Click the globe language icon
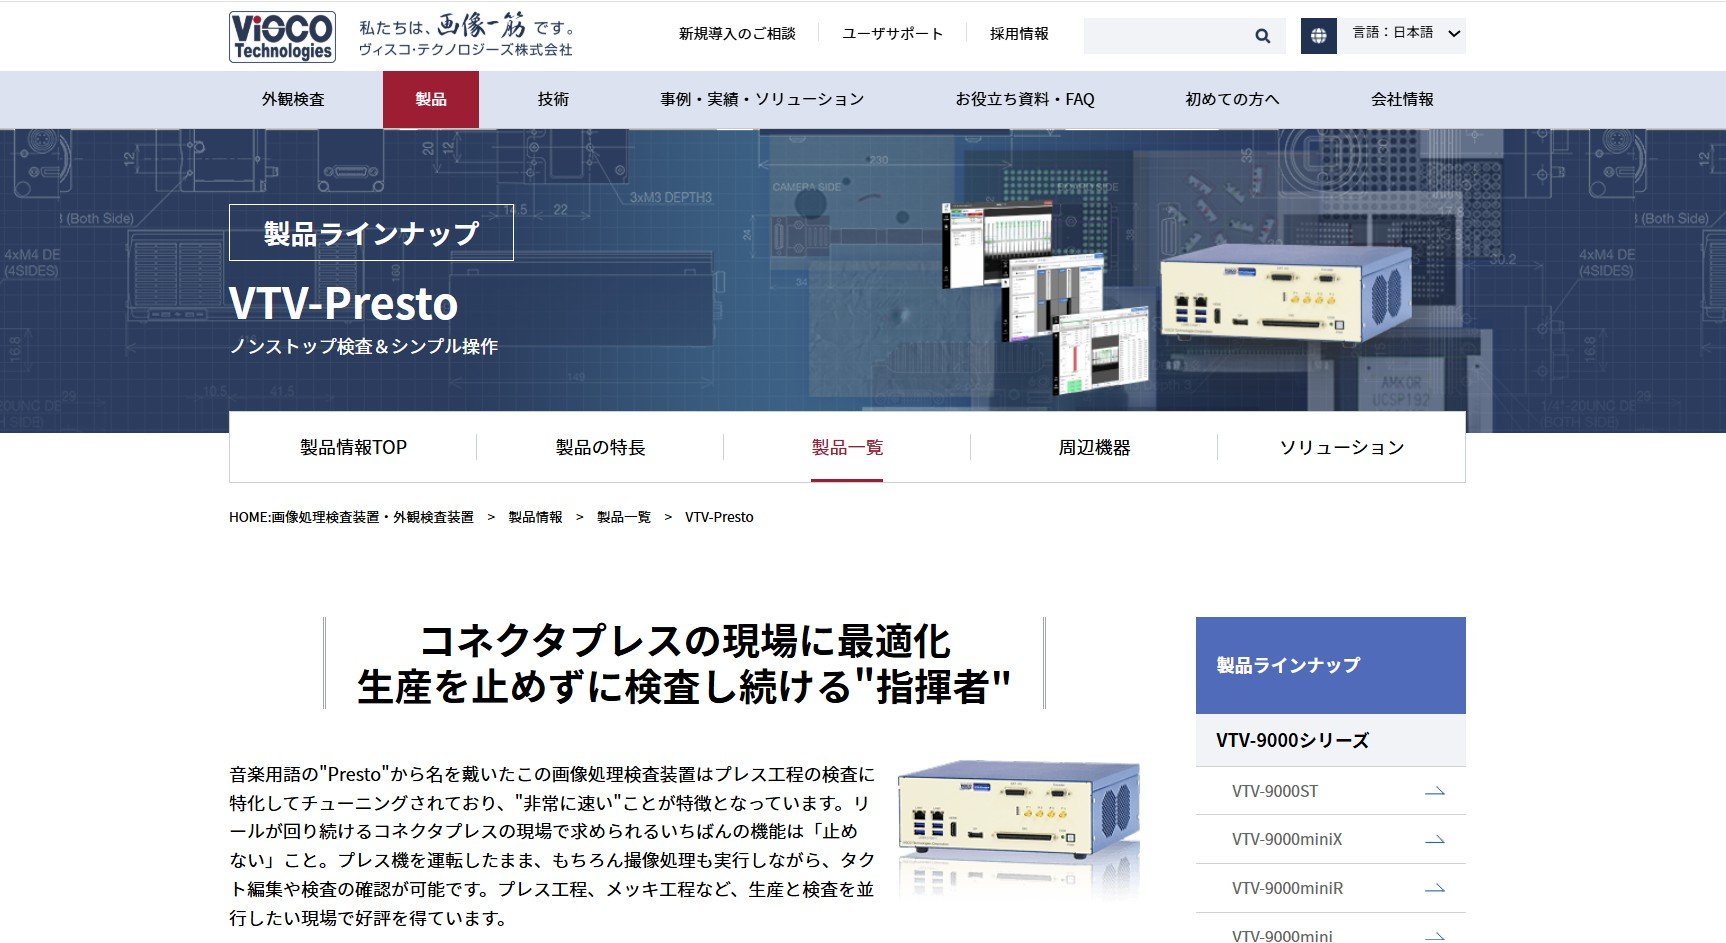 tap(1318, 36)
